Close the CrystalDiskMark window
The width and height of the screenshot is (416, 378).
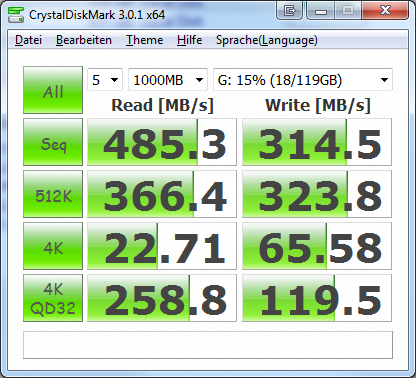point(385,11)
